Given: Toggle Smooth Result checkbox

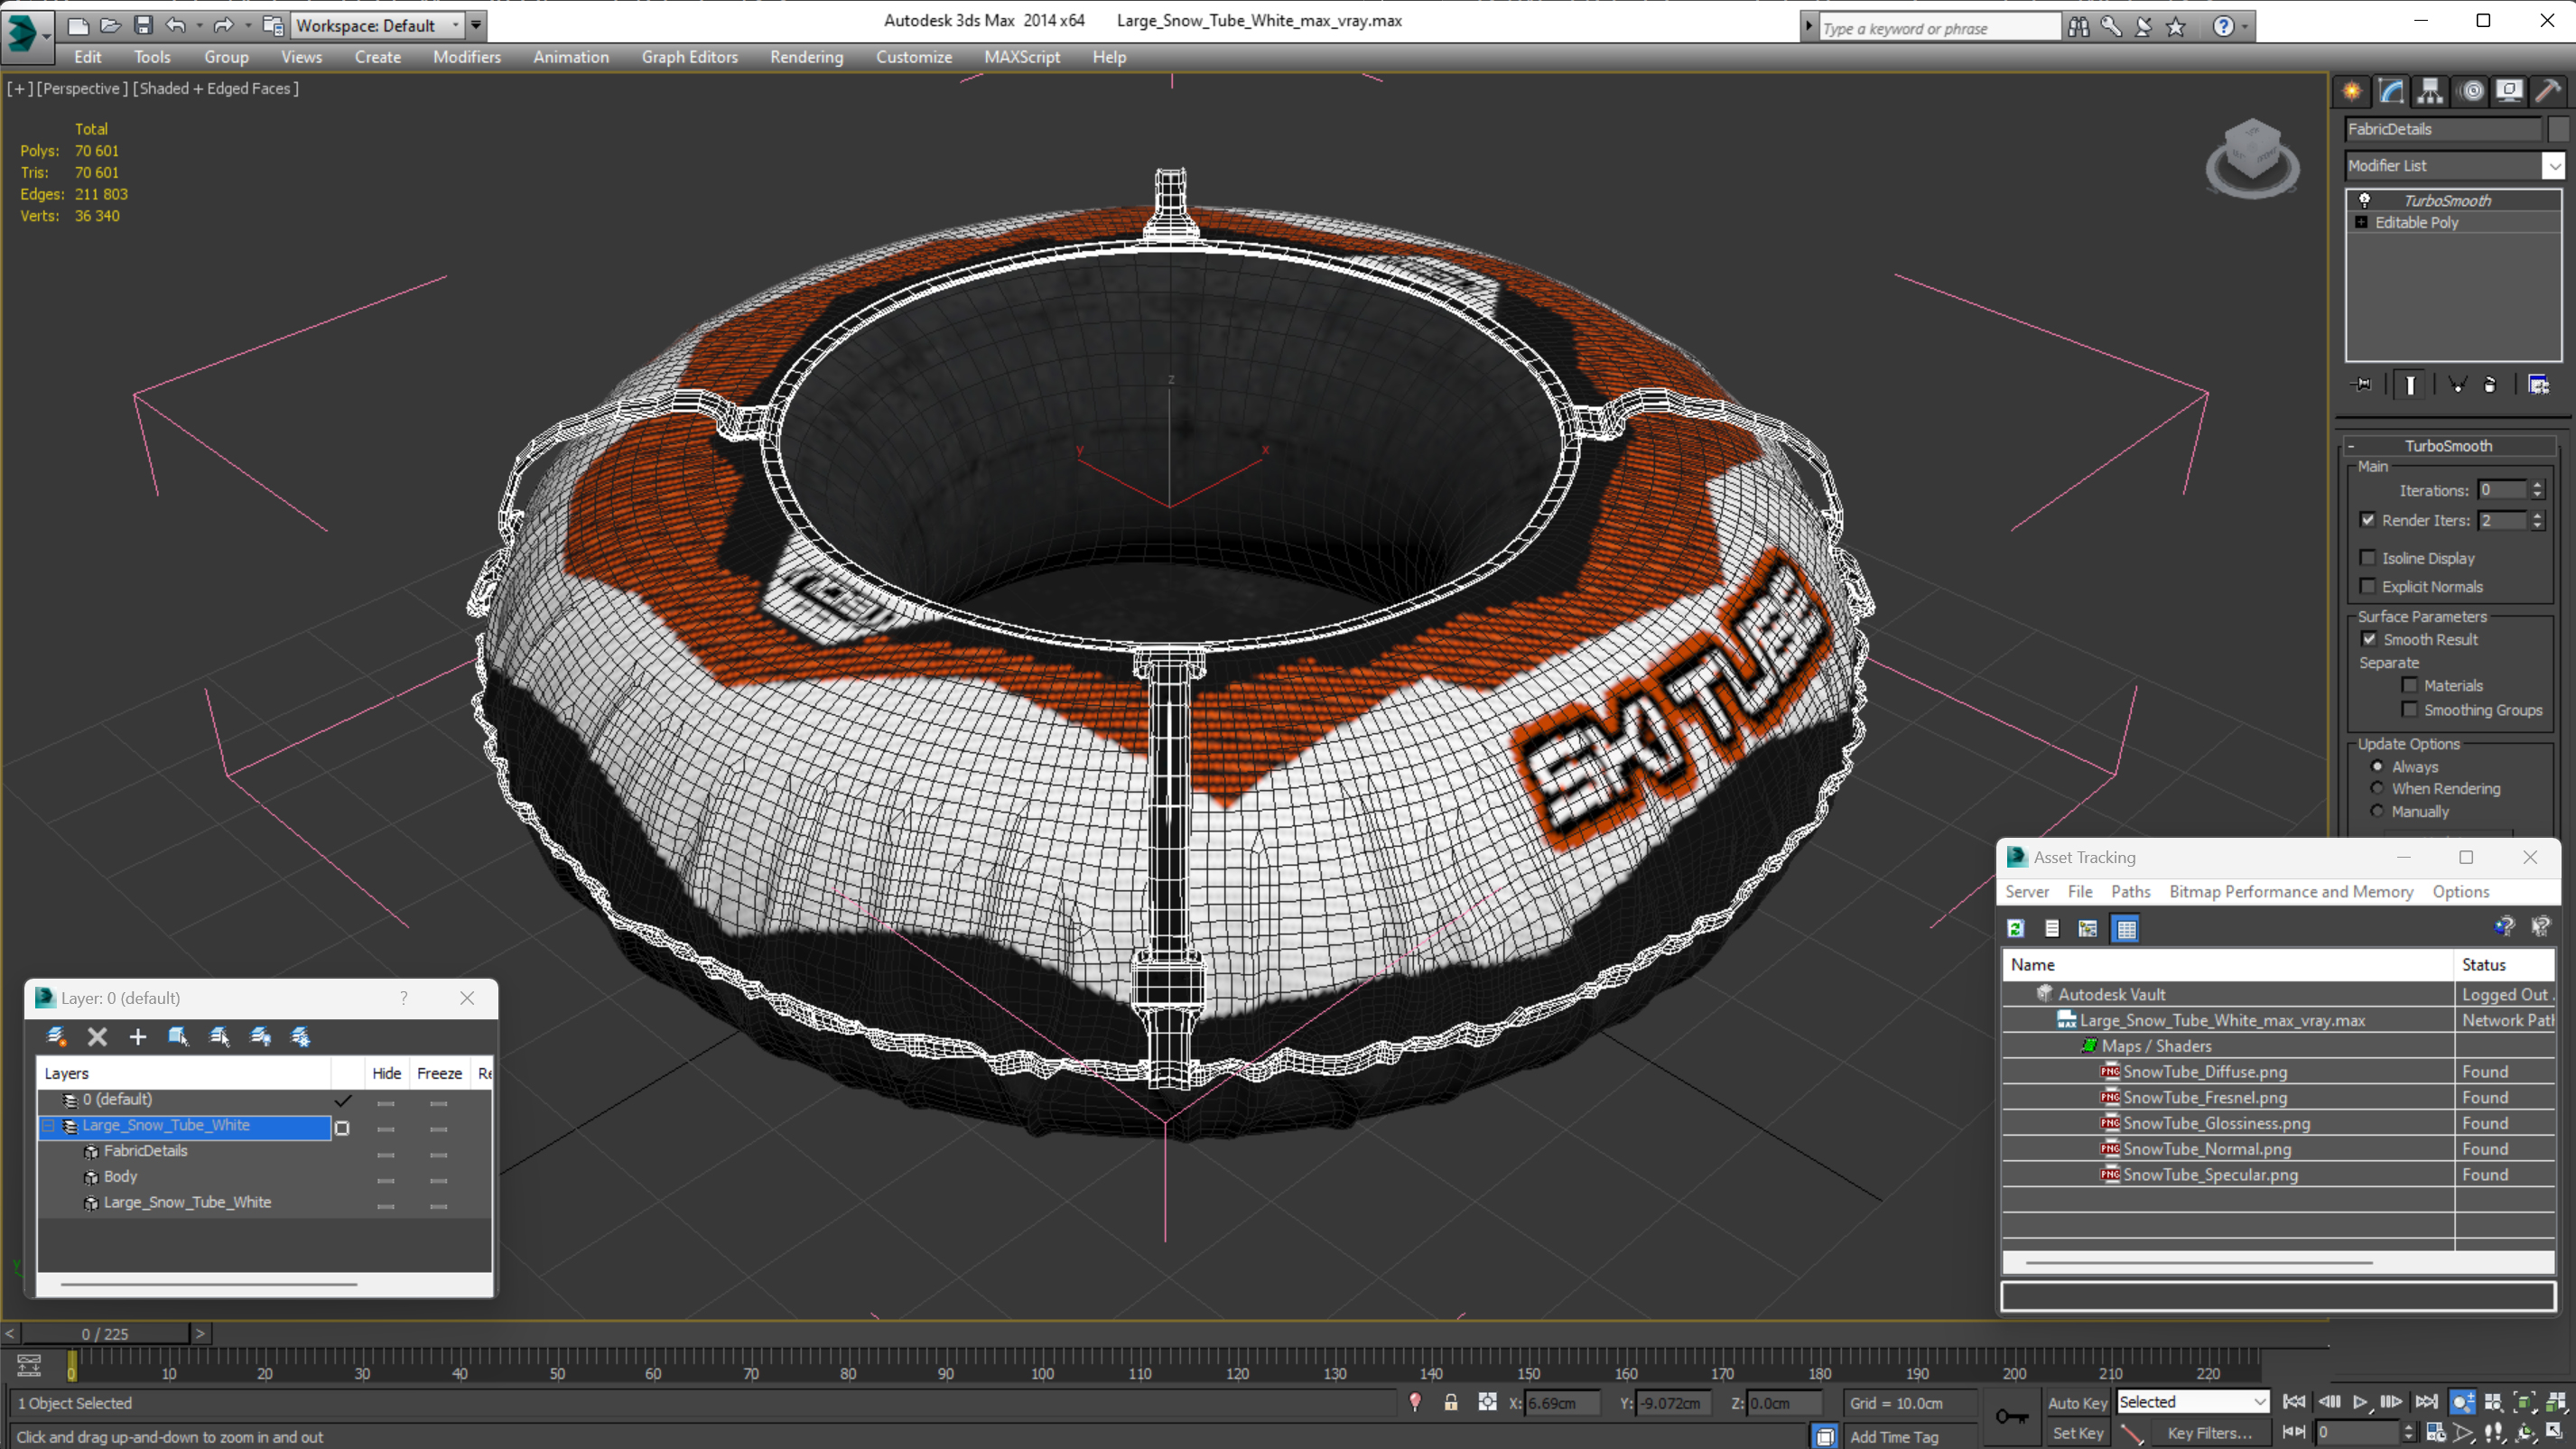Looking at the screenshot, I should pyautogui.click(x=2369, y=639).
